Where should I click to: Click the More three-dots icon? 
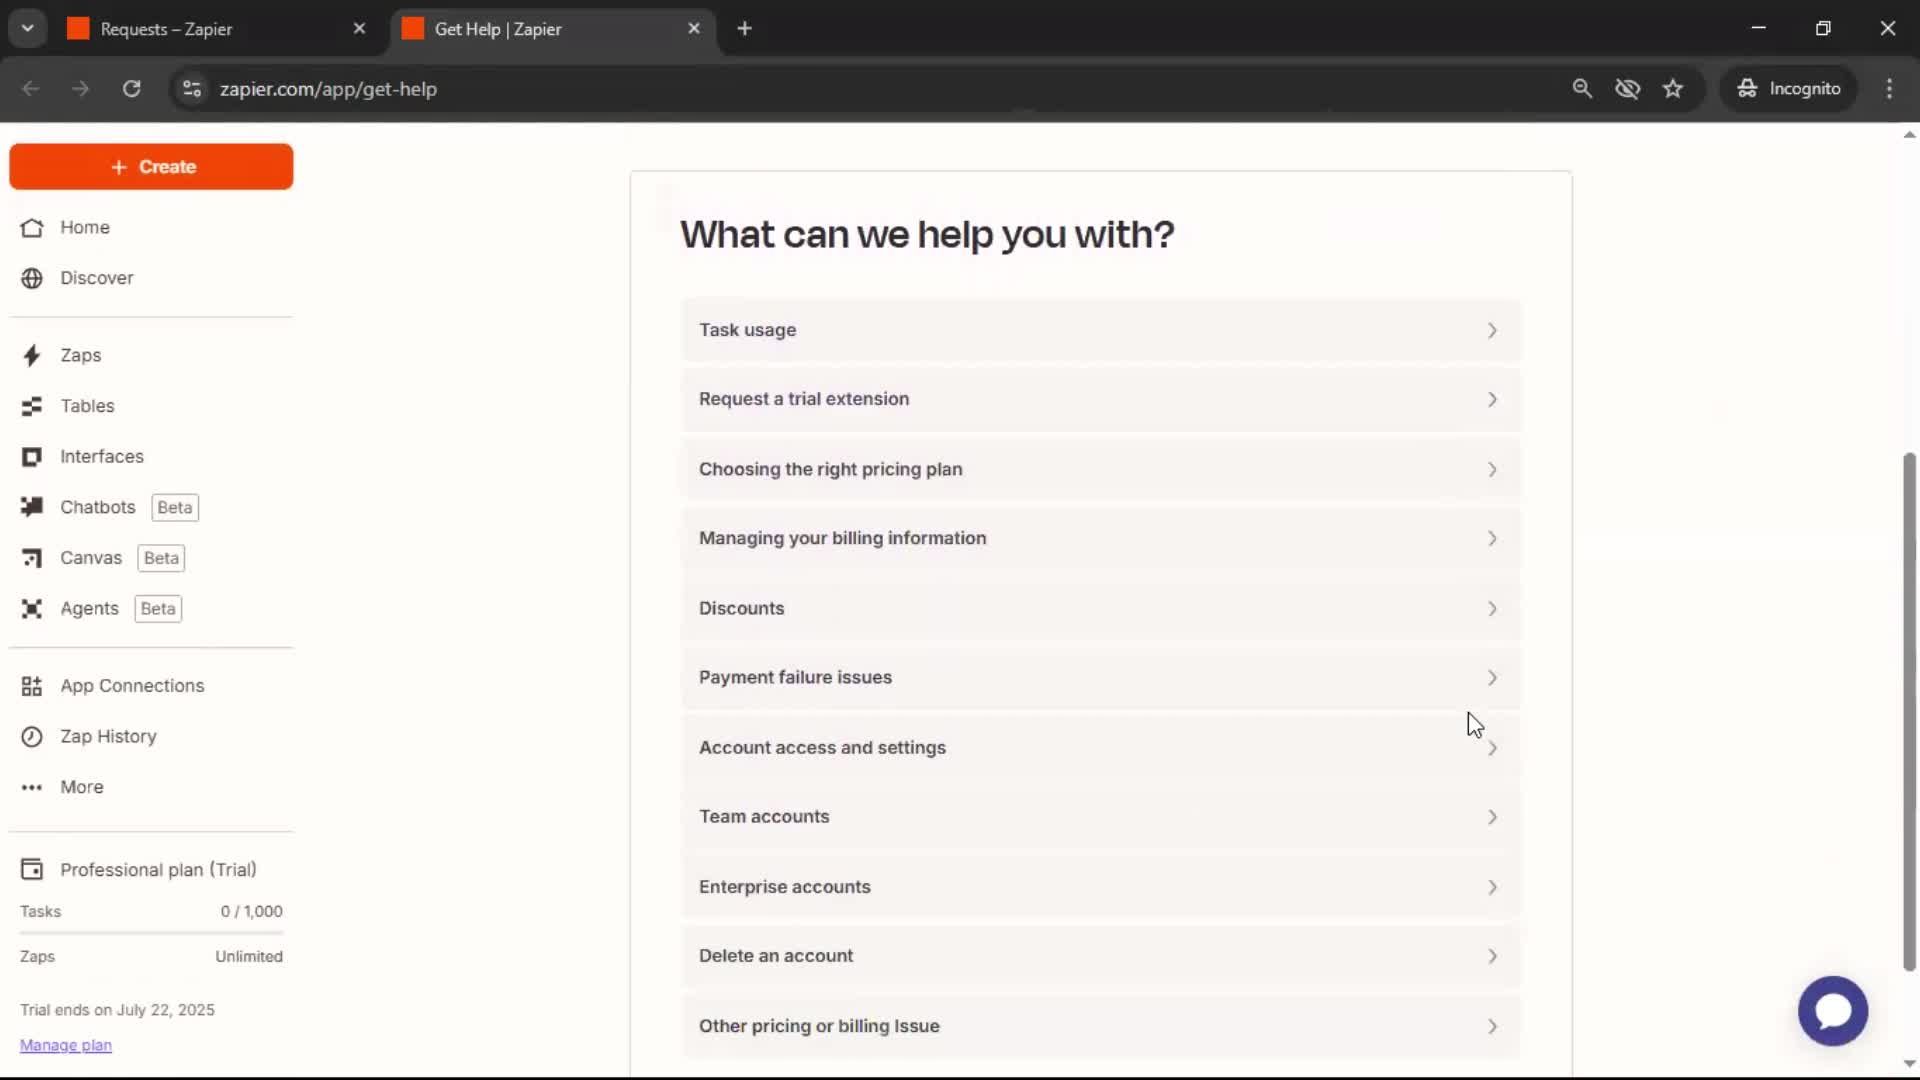pos(32,788)
